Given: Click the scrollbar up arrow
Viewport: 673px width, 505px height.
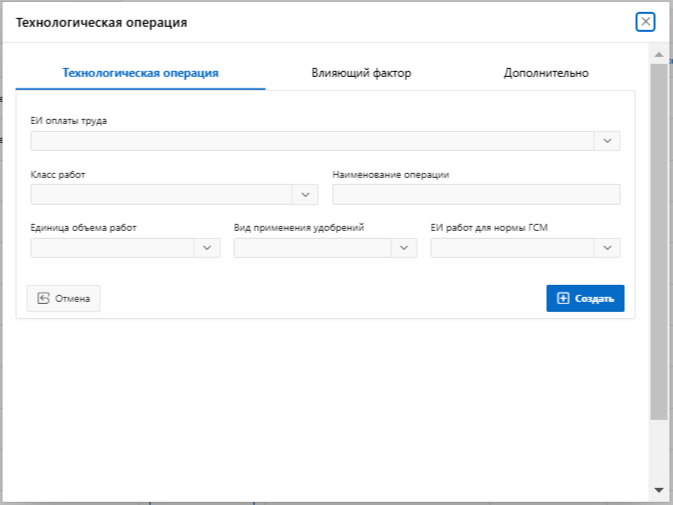Looking at the screenshot, I should [x=658, y=54].
